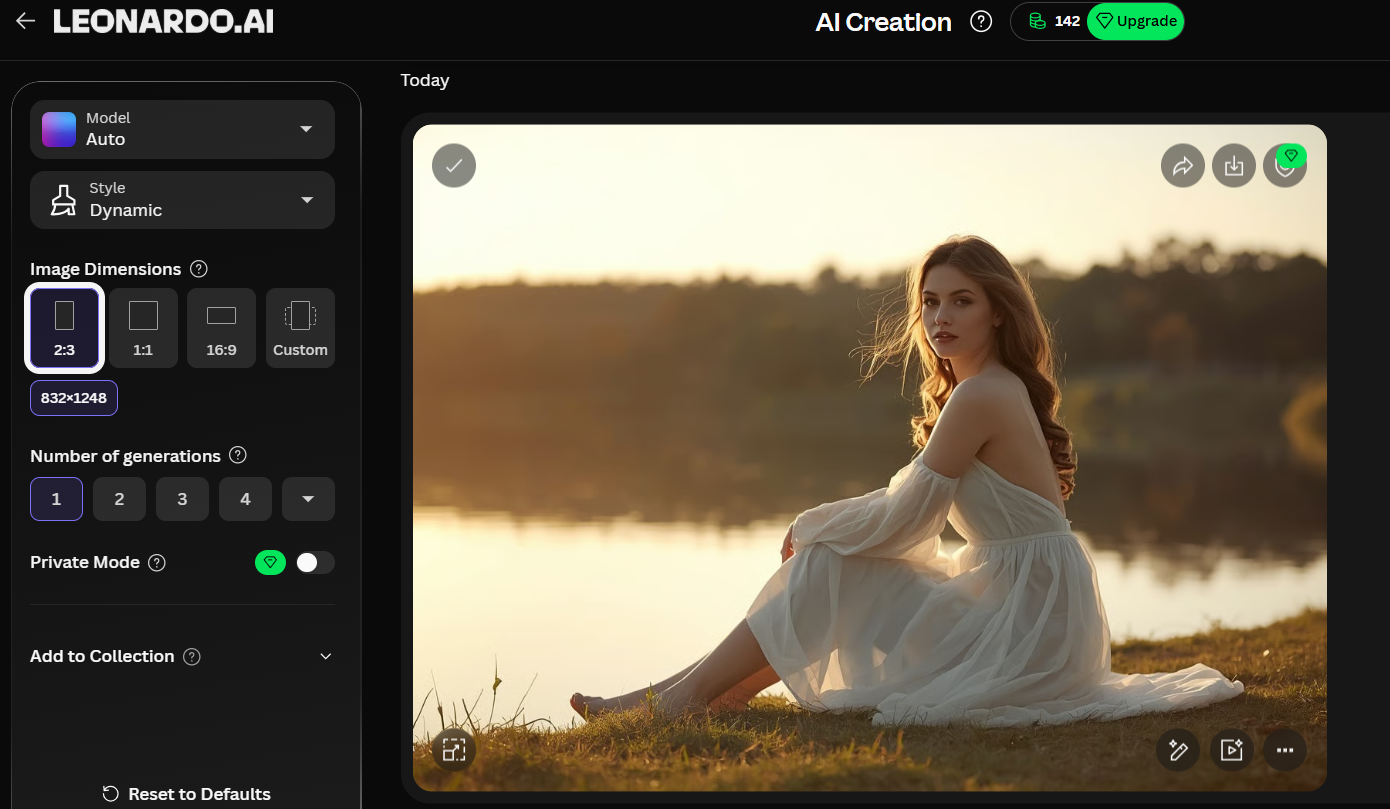Choose Custom image dimensions

click(x=300, y=328)
